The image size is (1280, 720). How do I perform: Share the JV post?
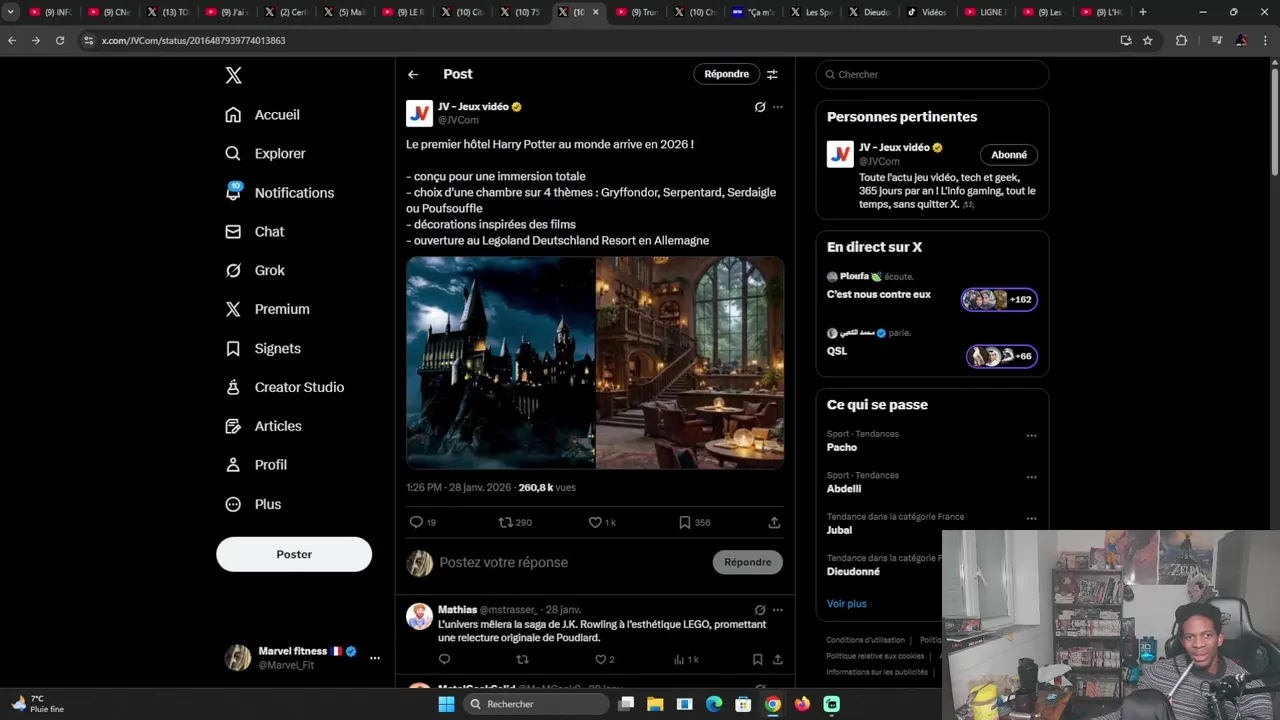coord(774,523)
